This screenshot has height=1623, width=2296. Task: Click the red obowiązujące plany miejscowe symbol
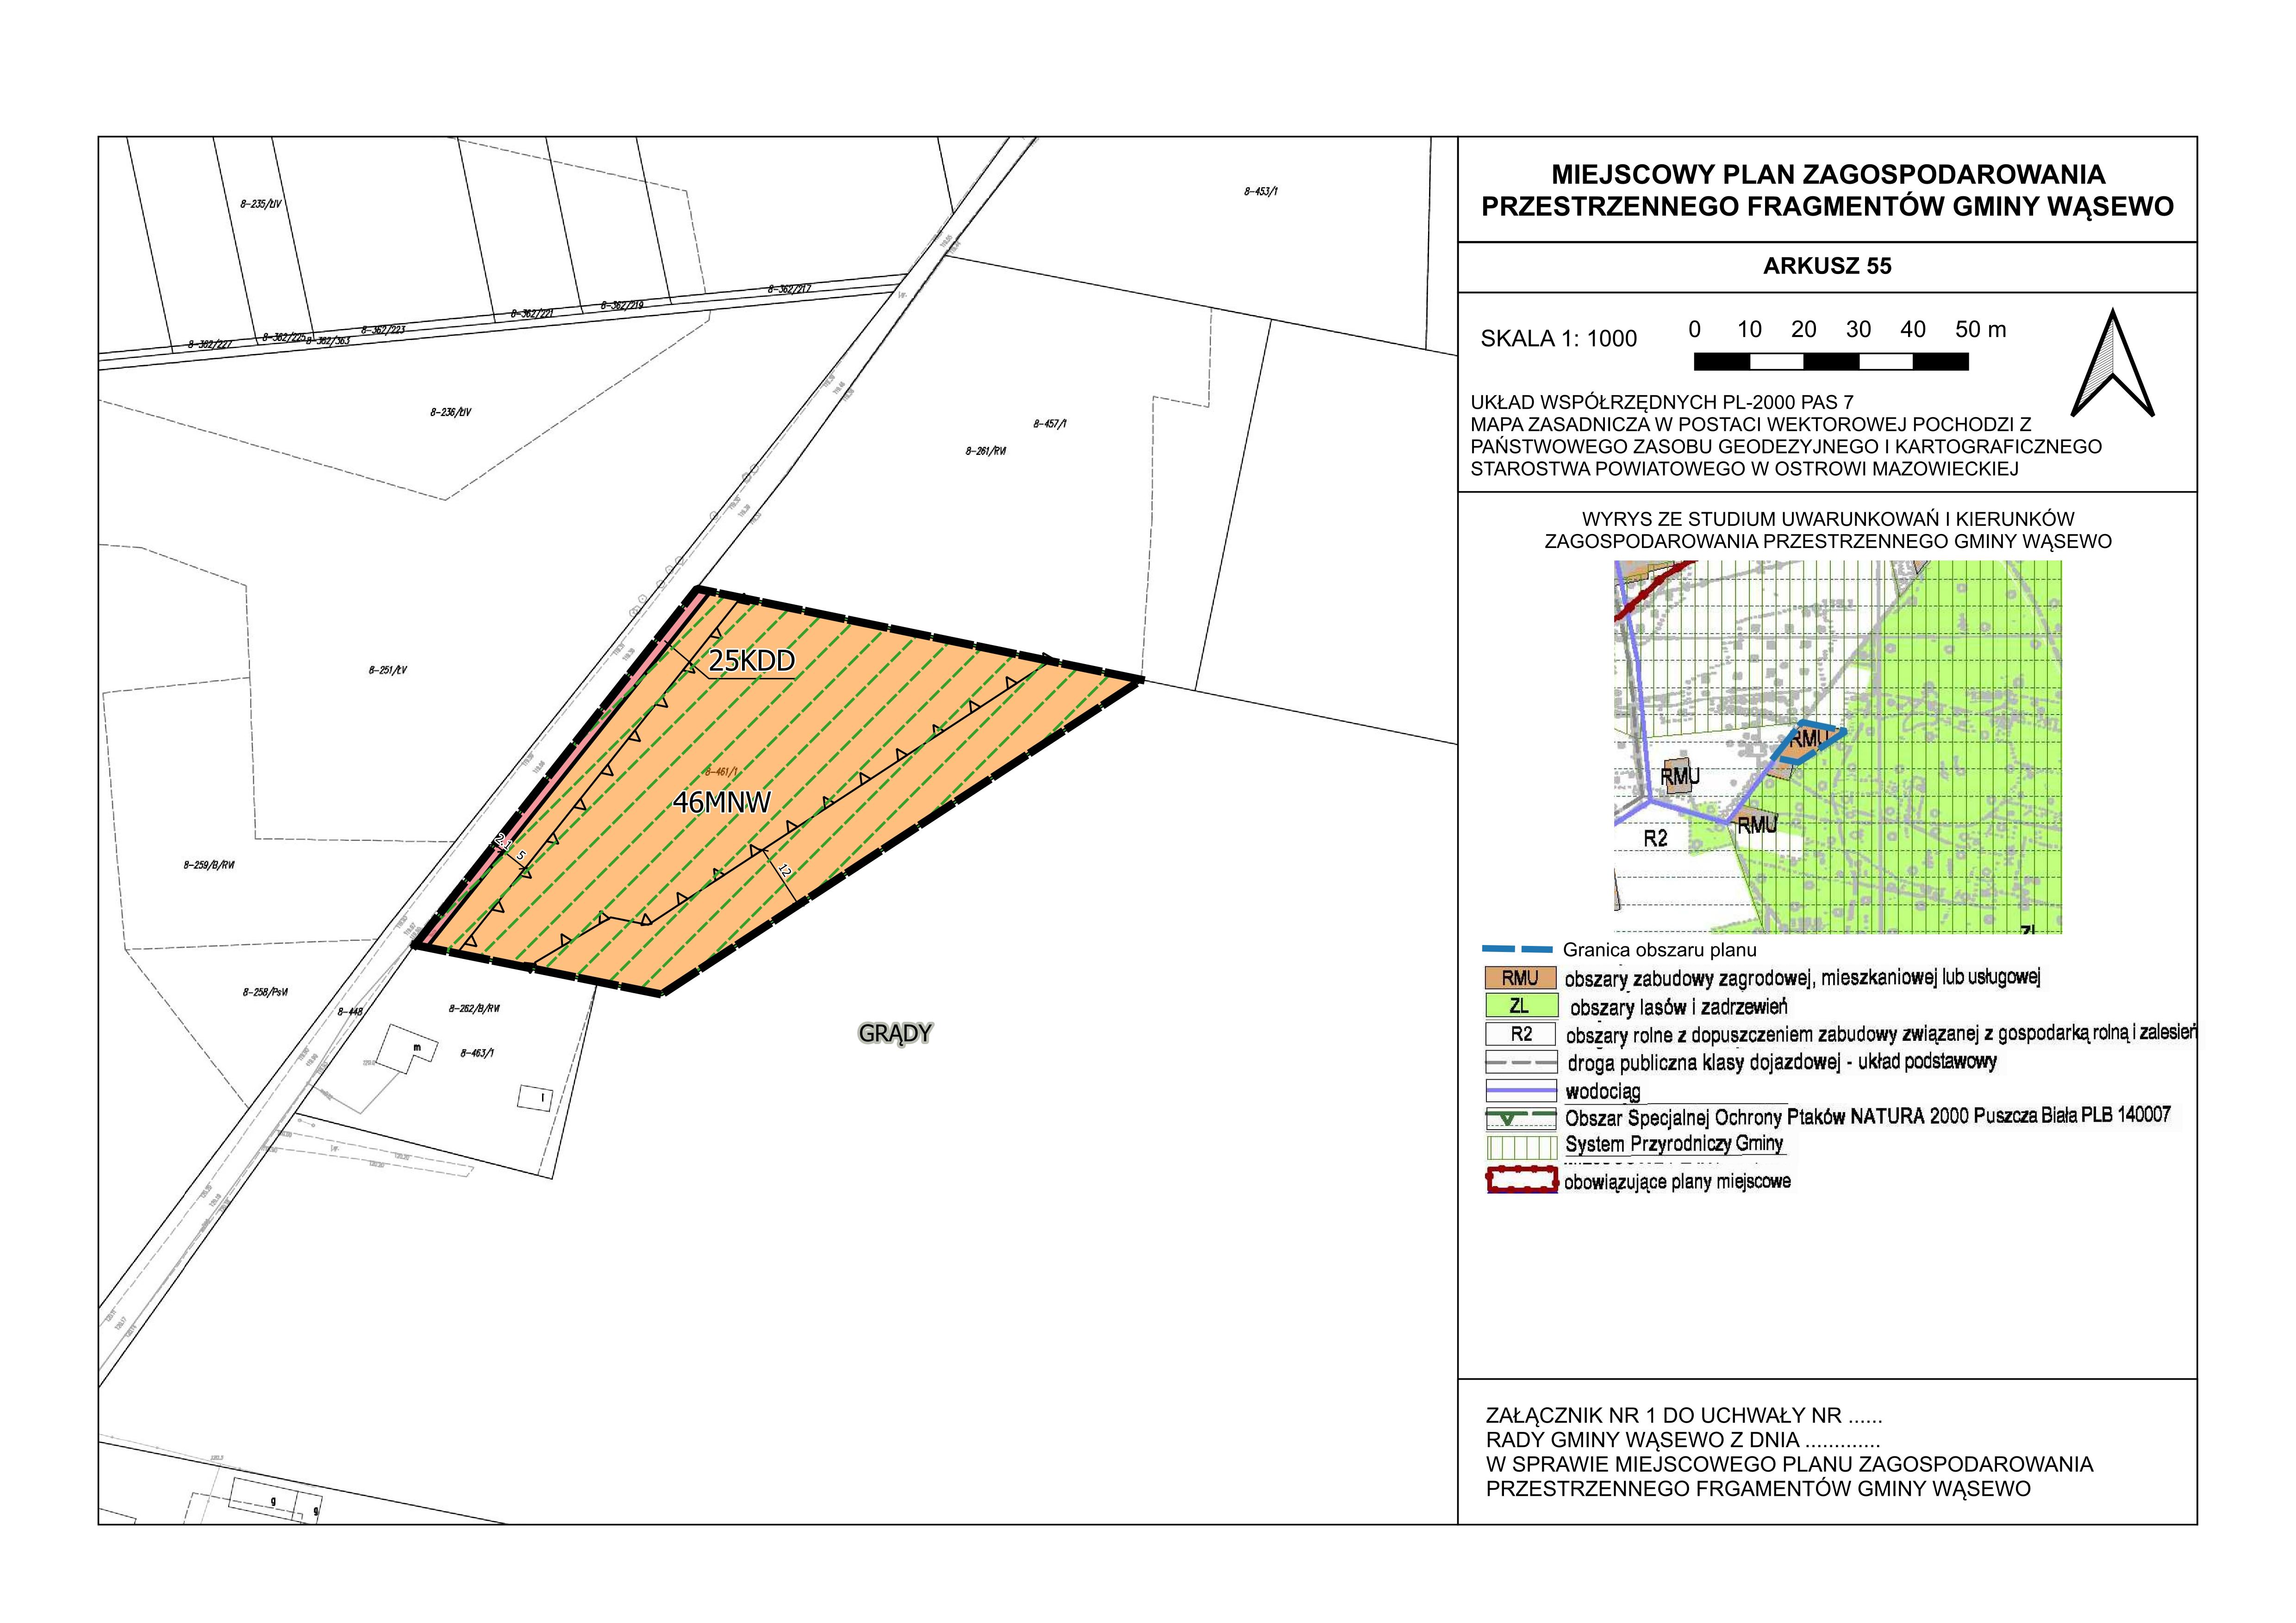point(1521,1181)
